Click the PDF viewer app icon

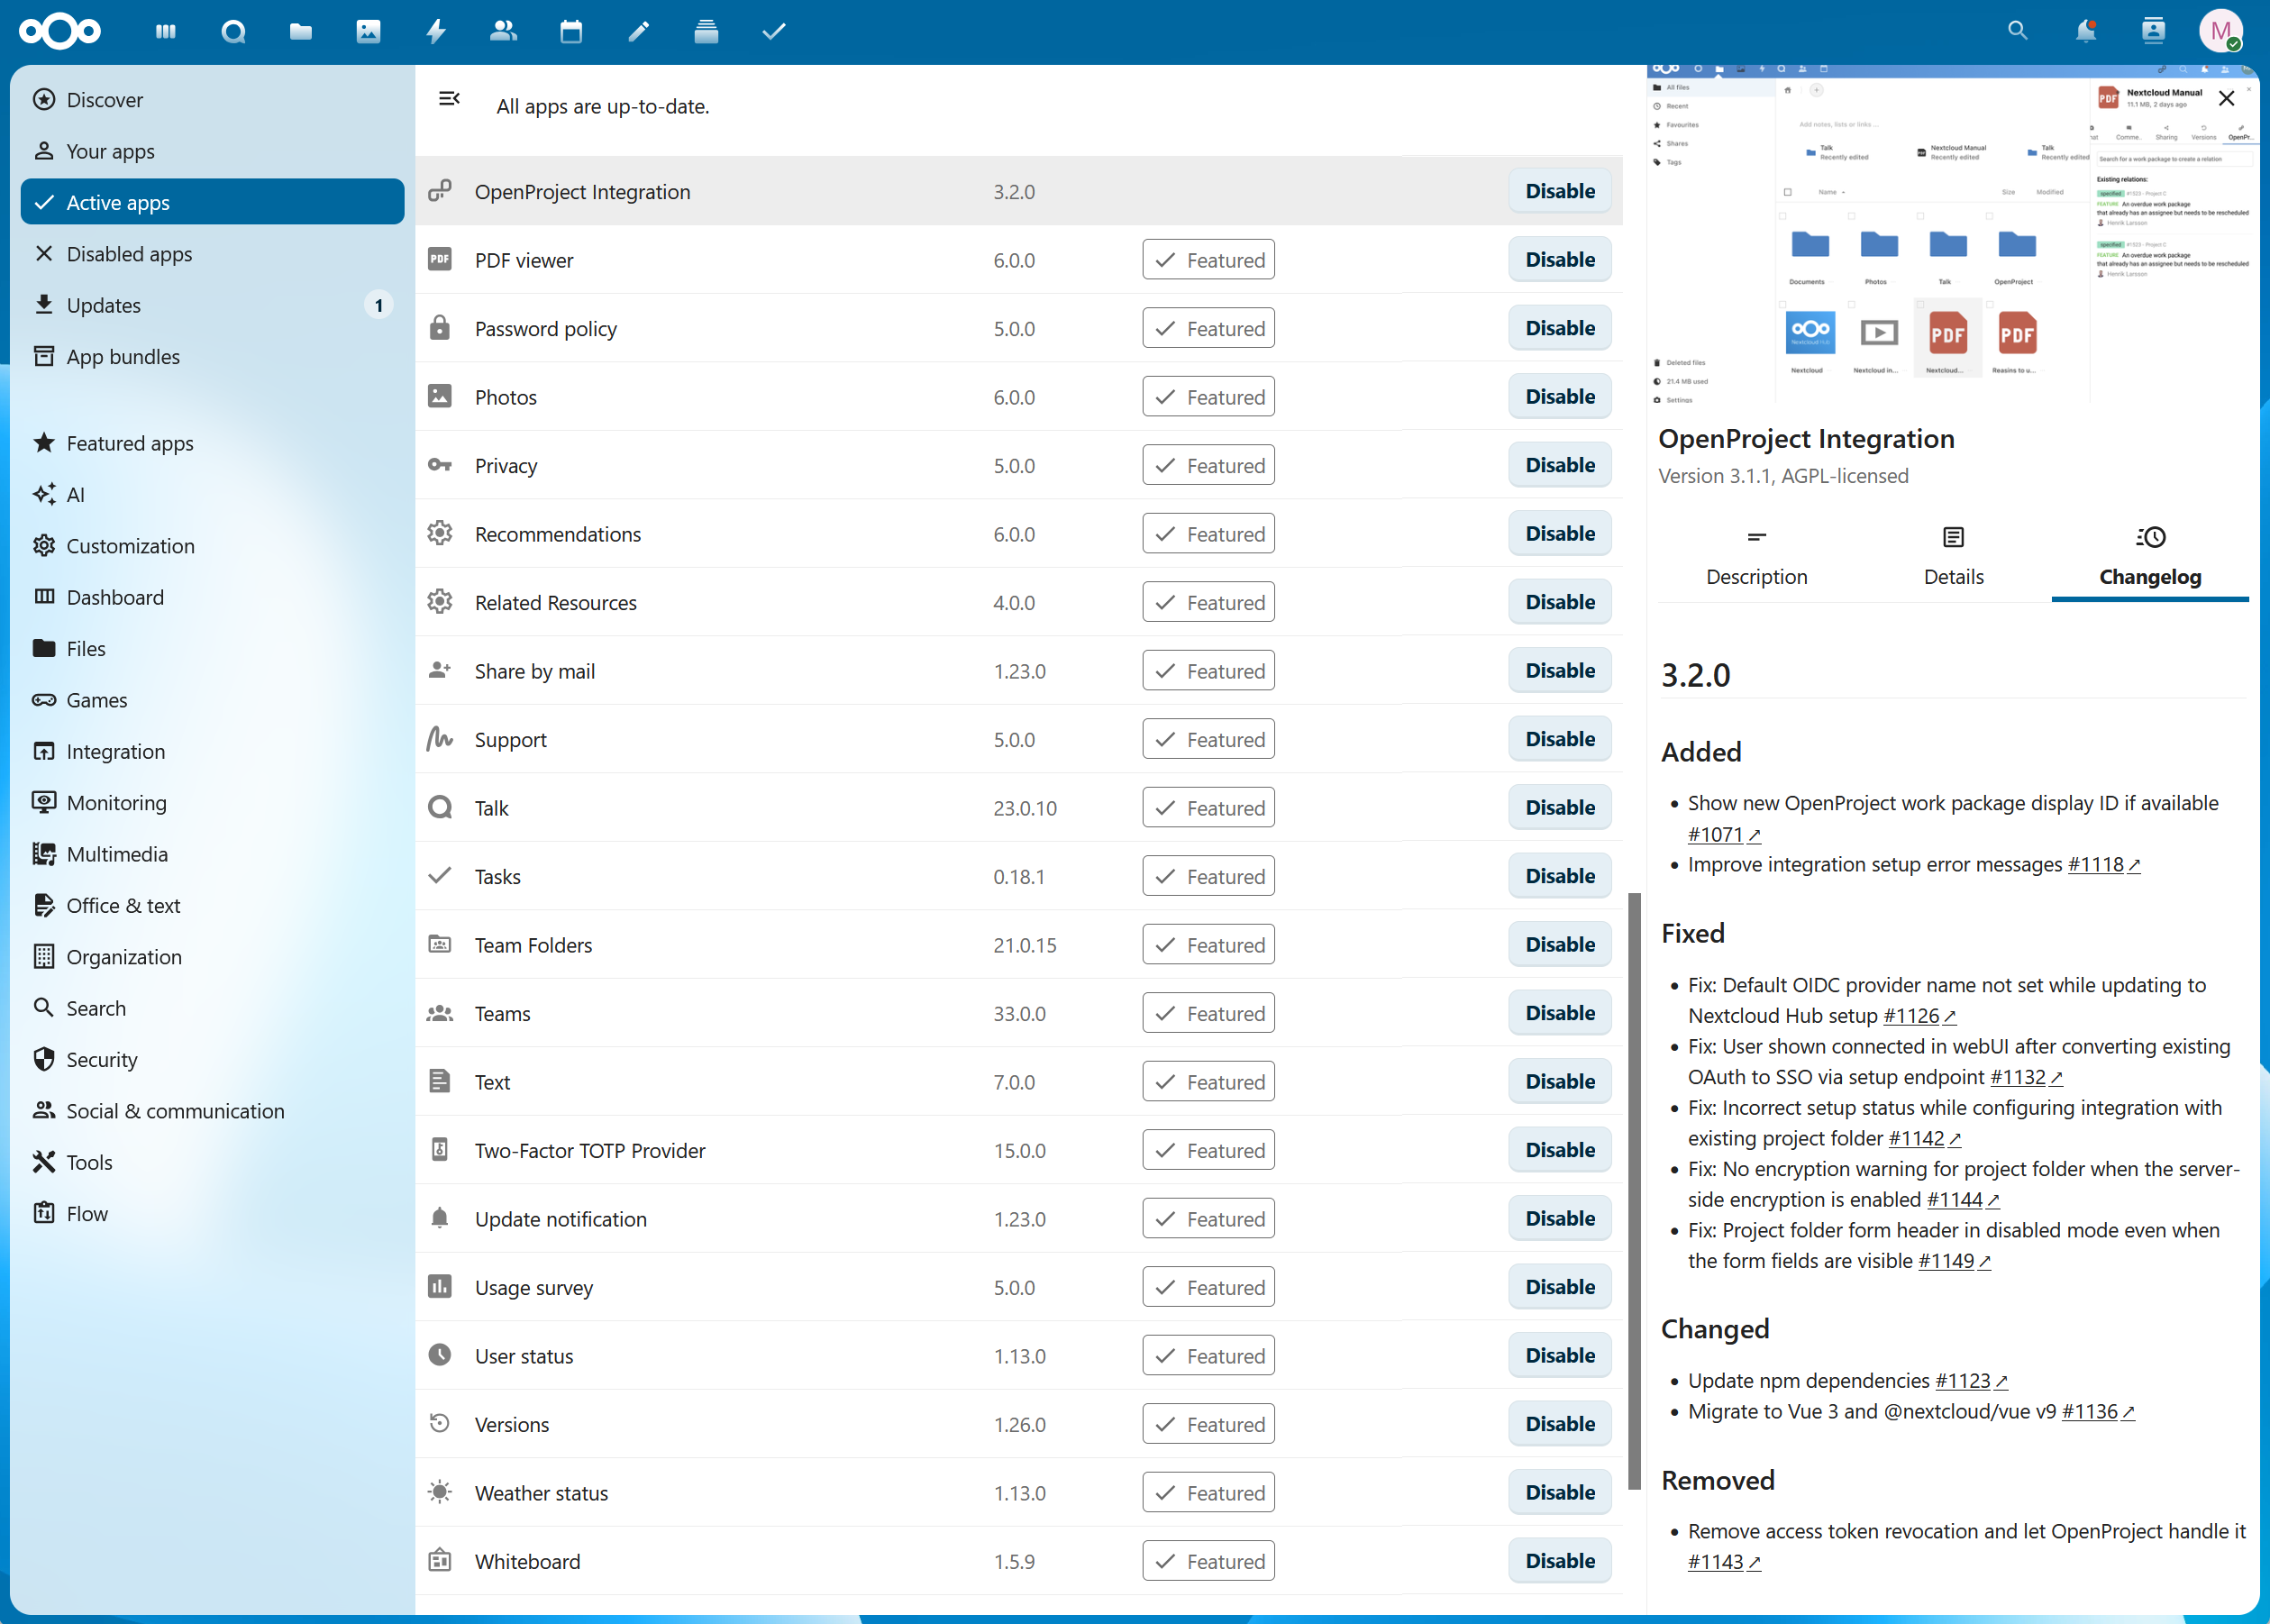pos(440,260)
